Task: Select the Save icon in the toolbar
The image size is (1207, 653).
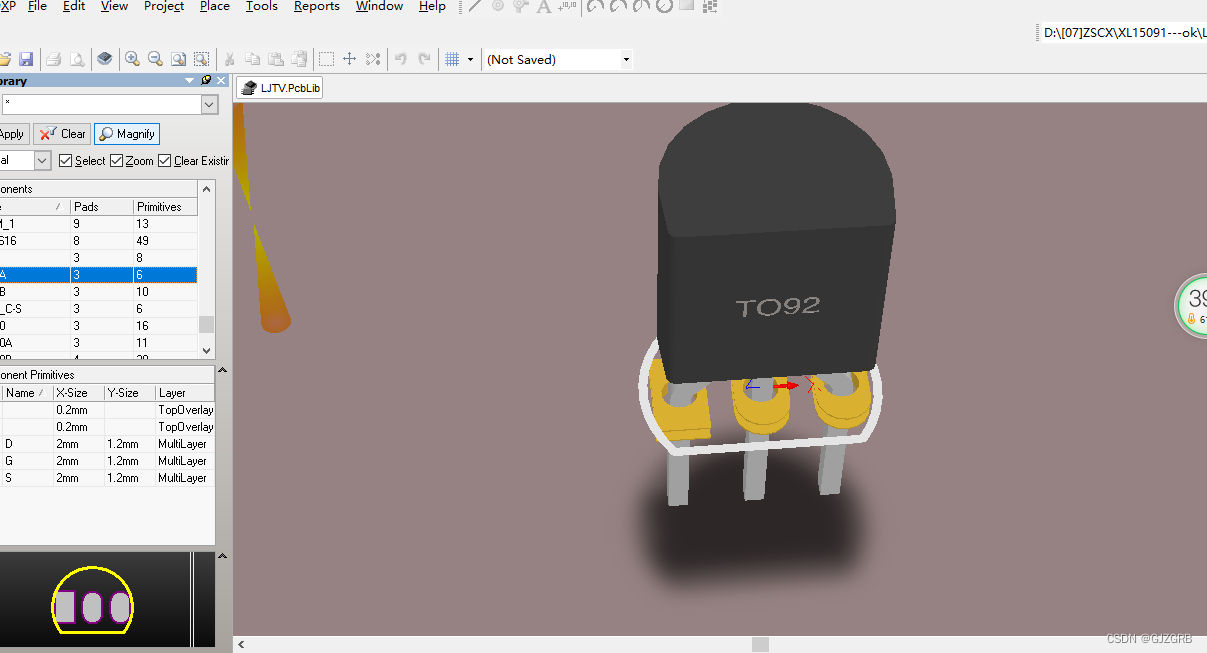Action: click(x=26, y=59)
